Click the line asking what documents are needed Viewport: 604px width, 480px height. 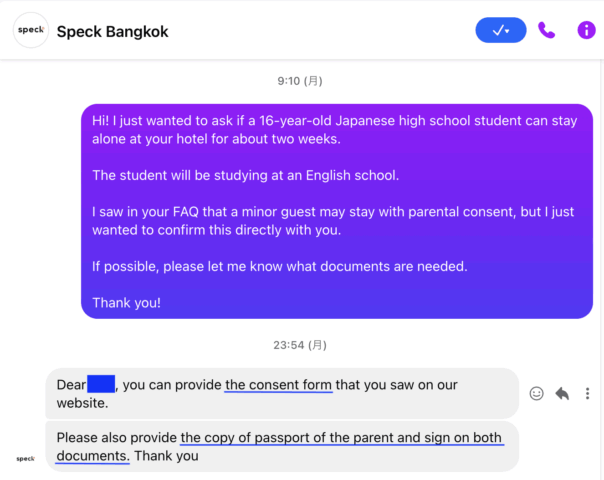pyautogui.click(x=280, y=266)
